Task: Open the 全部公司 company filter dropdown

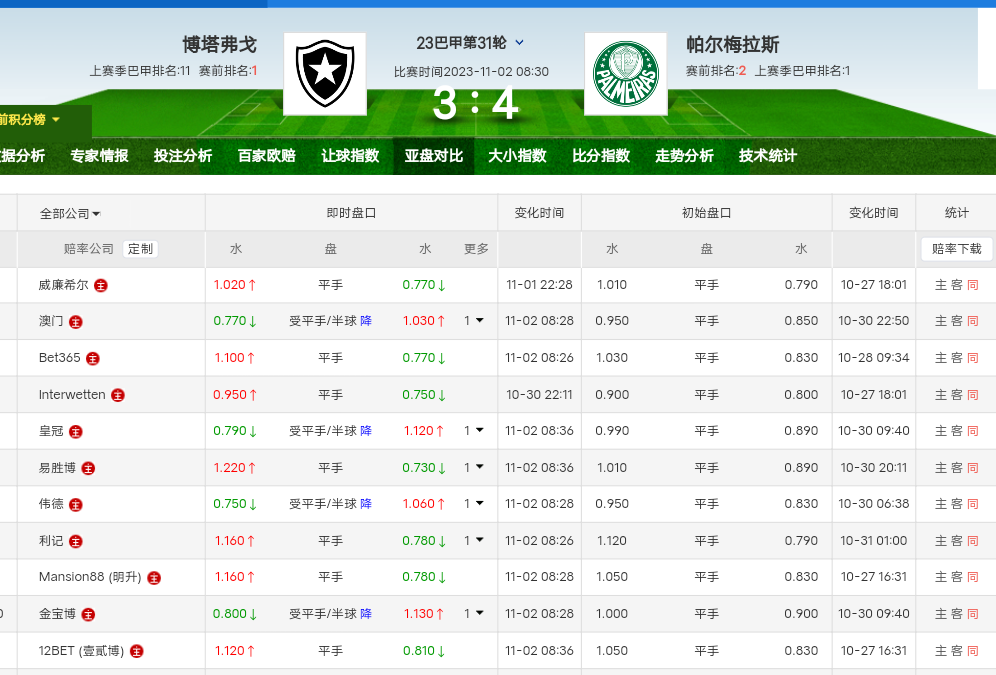Action: point(70,213)
